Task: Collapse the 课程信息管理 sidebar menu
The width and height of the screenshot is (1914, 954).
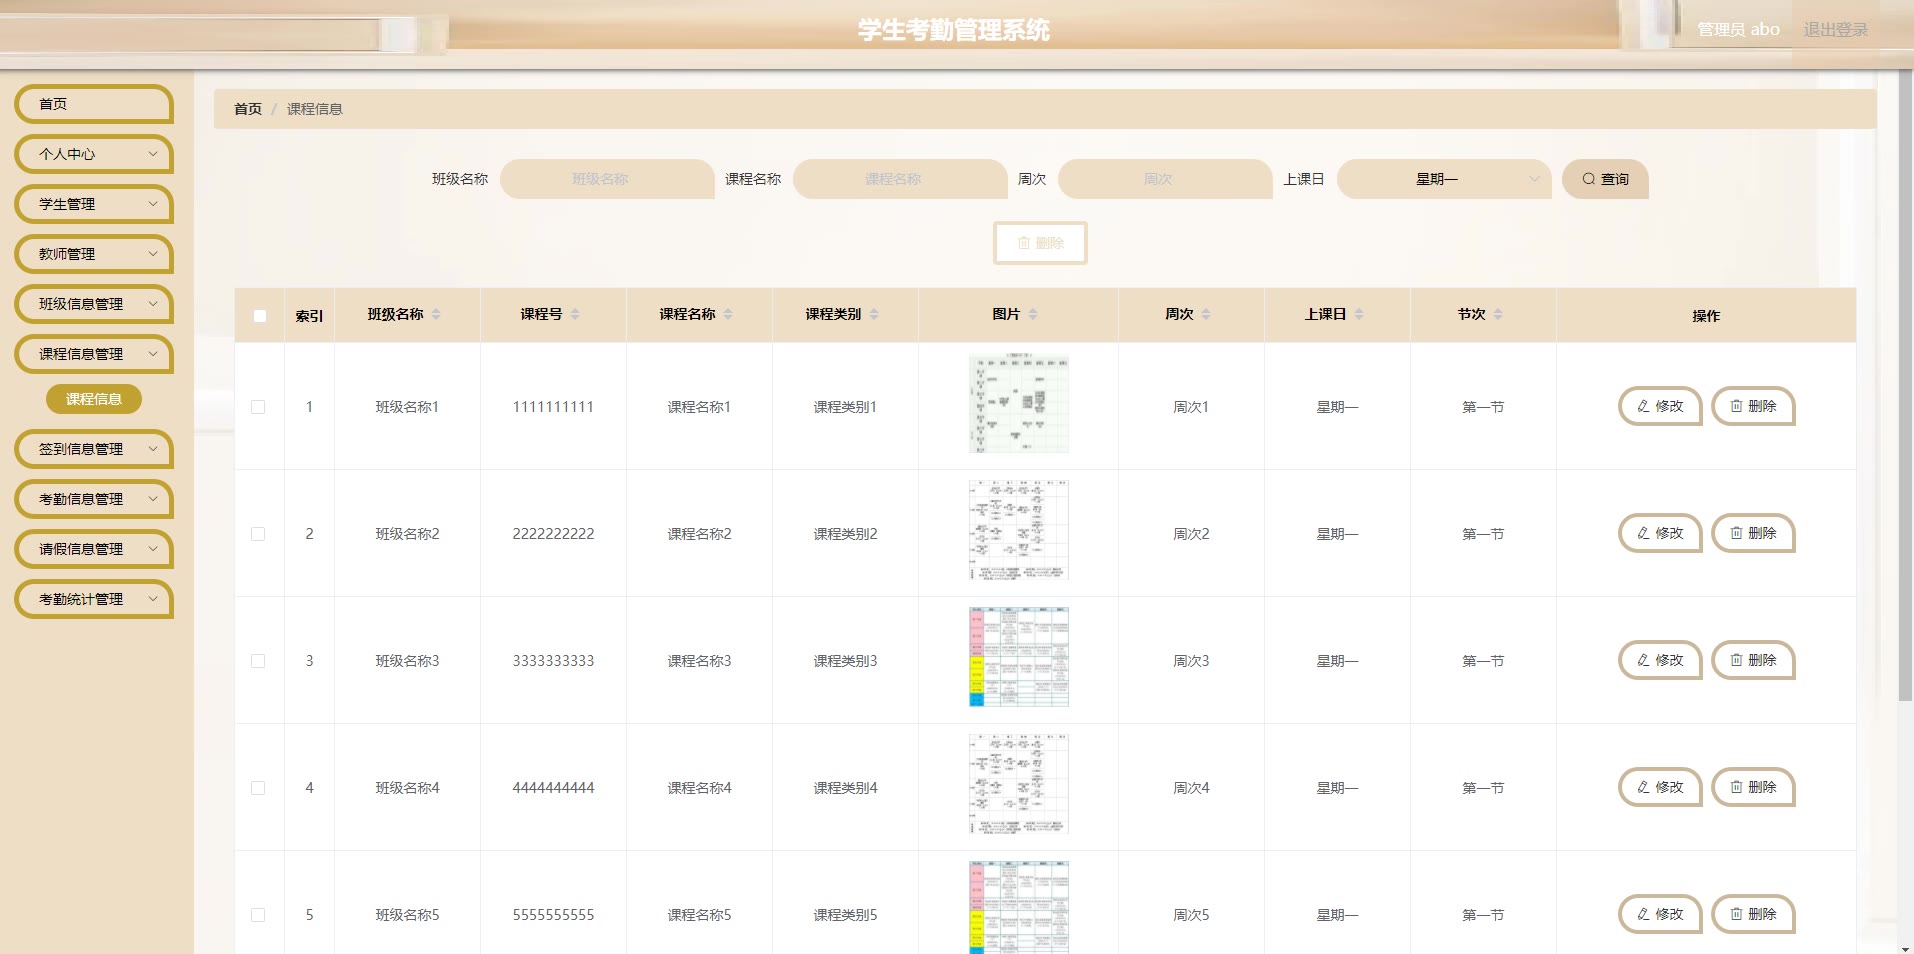Action: 94,354
